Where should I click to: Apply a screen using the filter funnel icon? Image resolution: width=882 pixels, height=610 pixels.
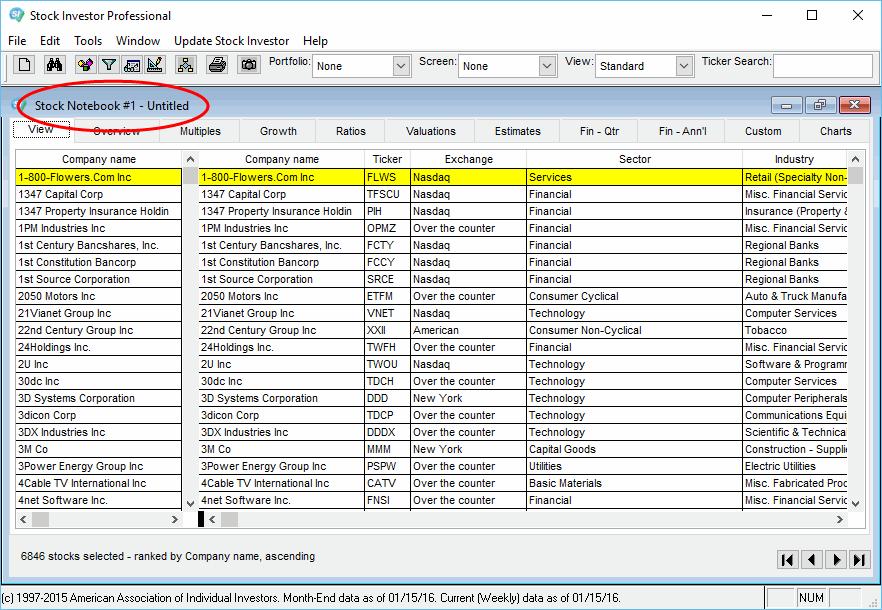(109, 64)
